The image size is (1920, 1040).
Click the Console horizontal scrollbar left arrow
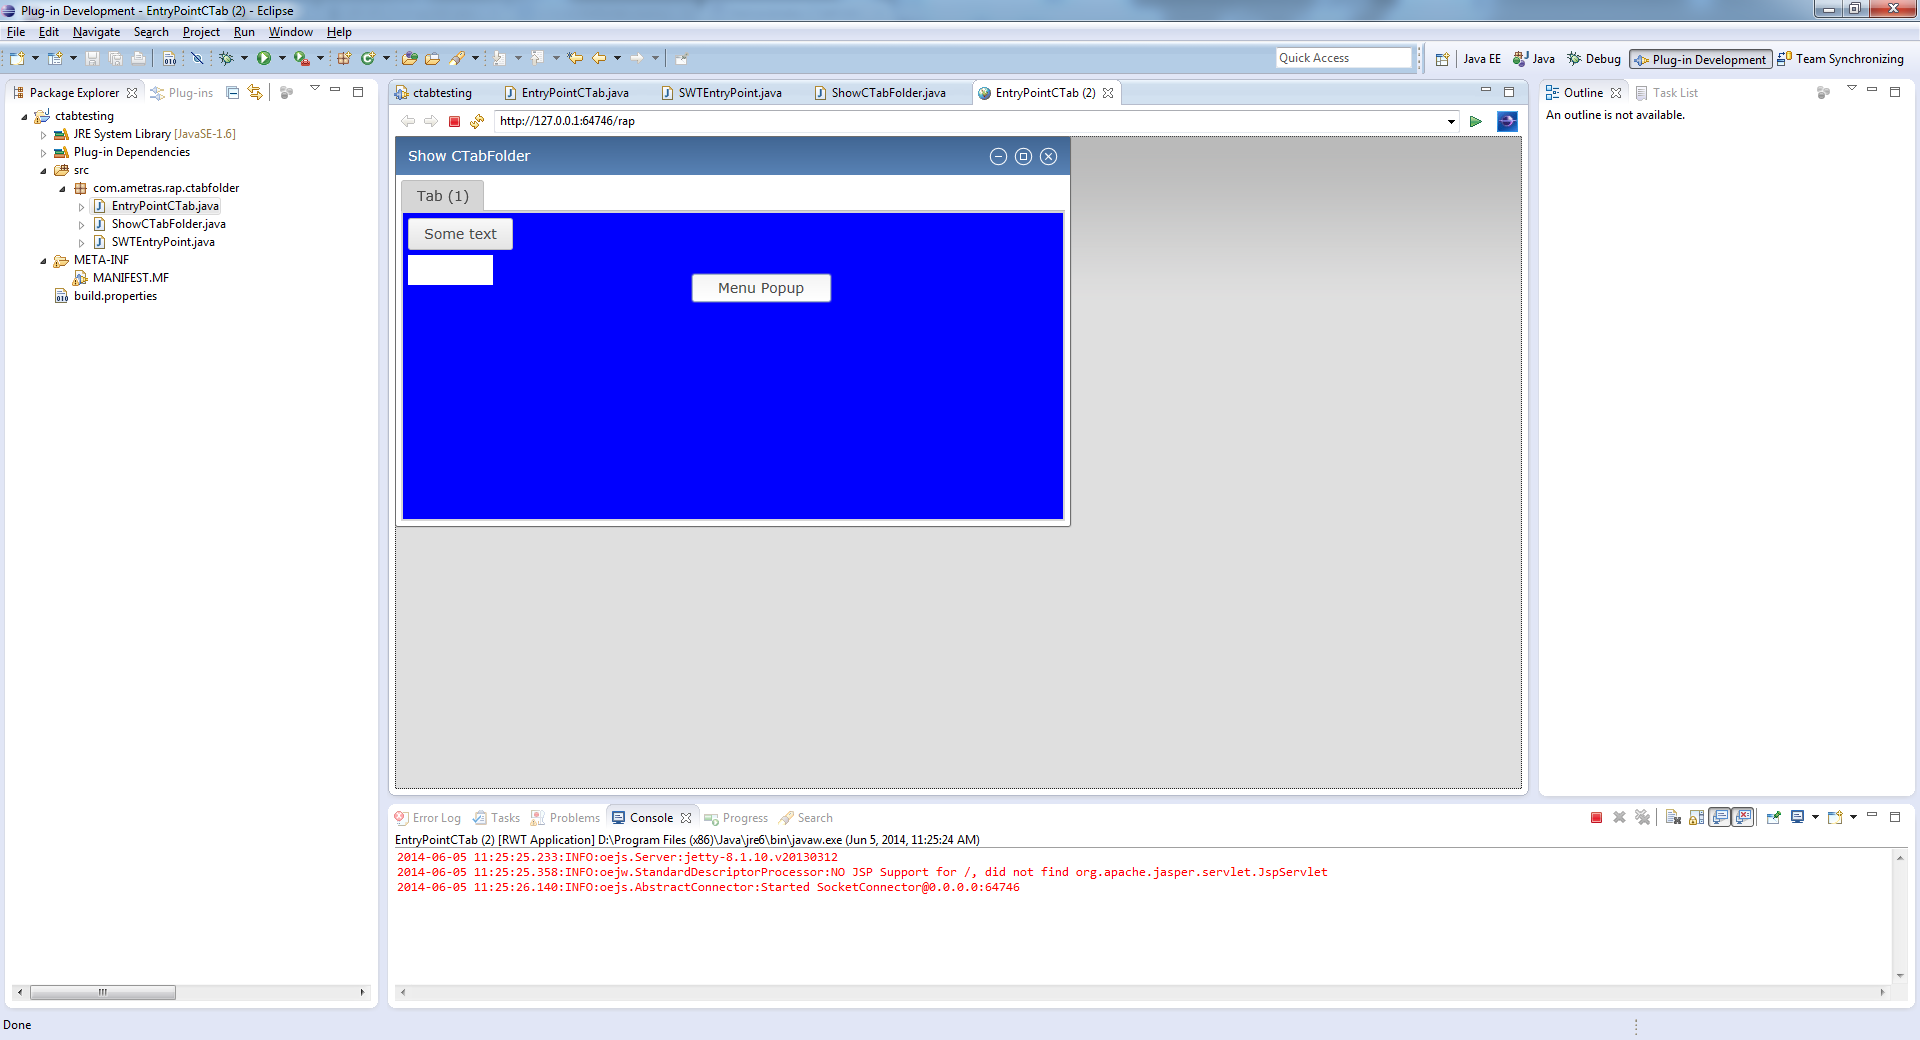coord(403,992)
